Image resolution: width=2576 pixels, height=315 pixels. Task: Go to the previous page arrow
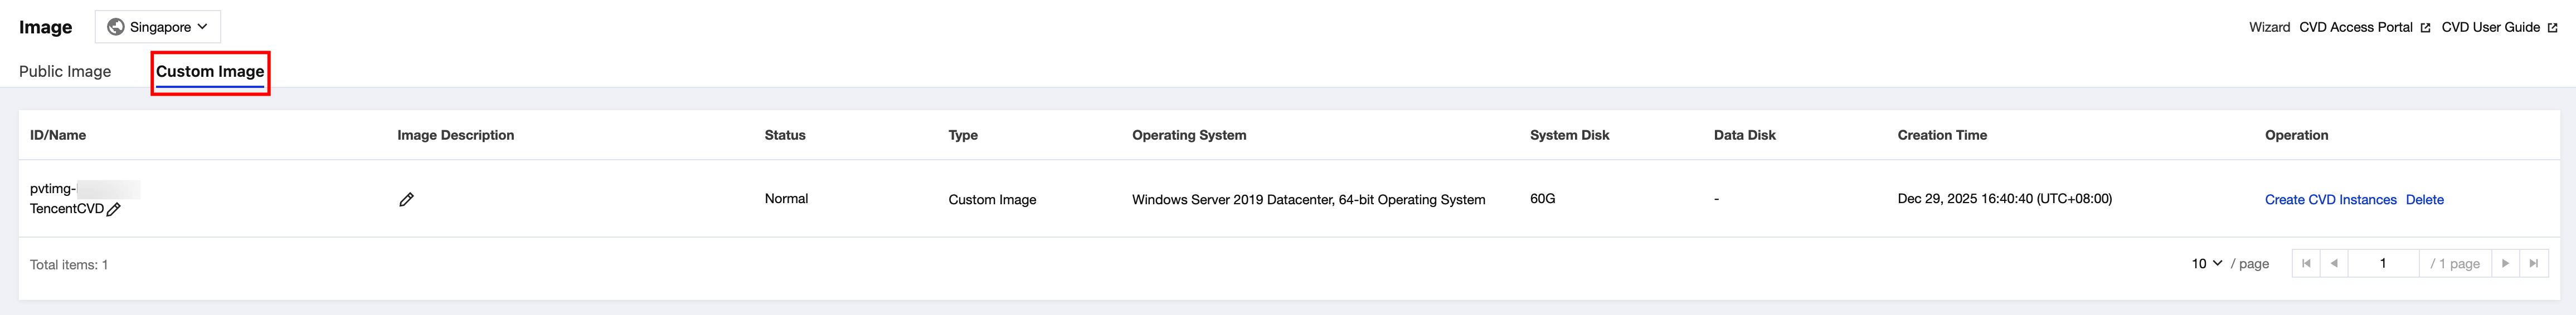[x=2333, y=263]
